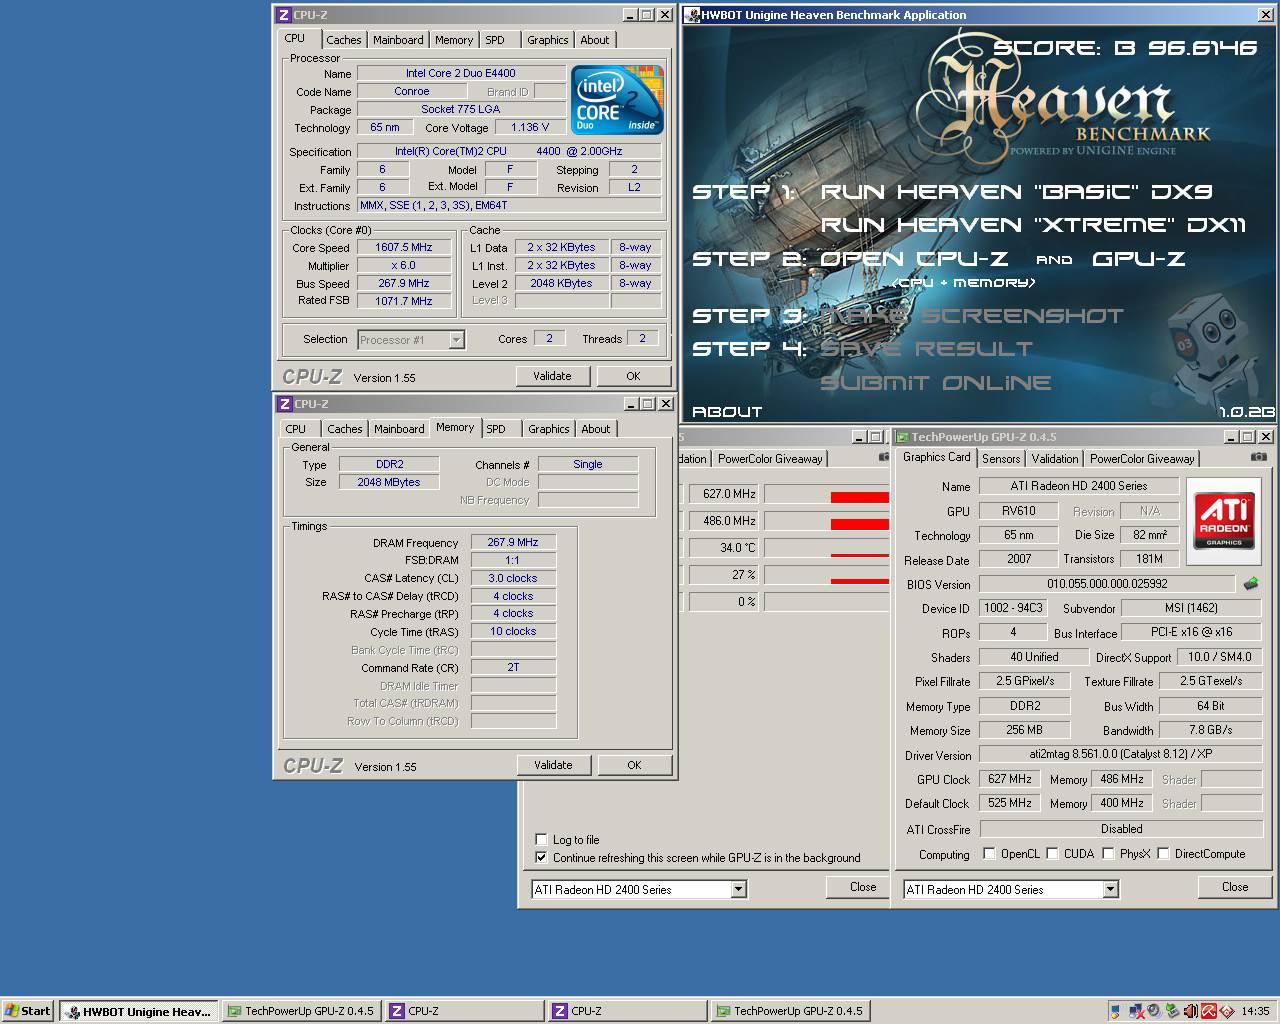
Task: Open the SPD tab in top CPU-Z window
Action: point(495,40)
